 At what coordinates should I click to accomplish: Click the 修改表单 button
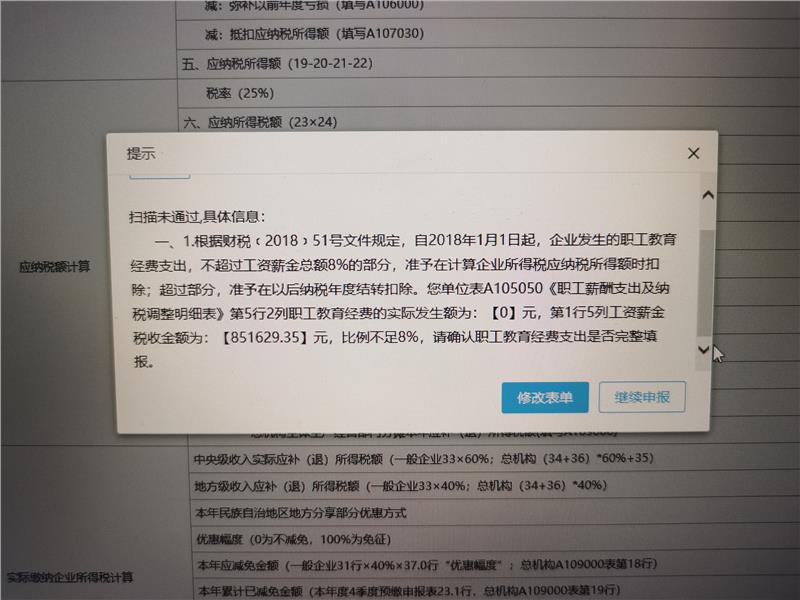544,397
